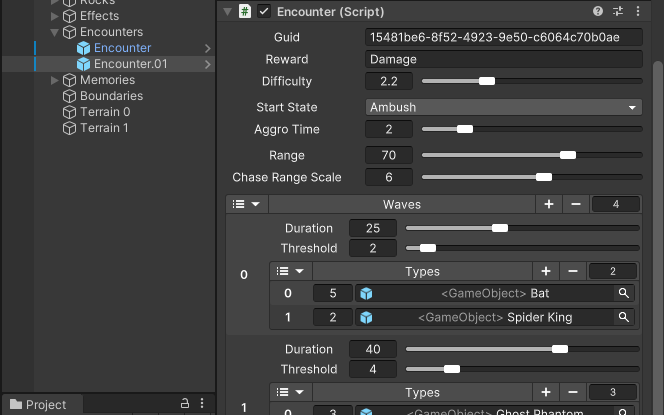
Task: Expand the Memories group in the hierarchy
Action: [56, 80]
